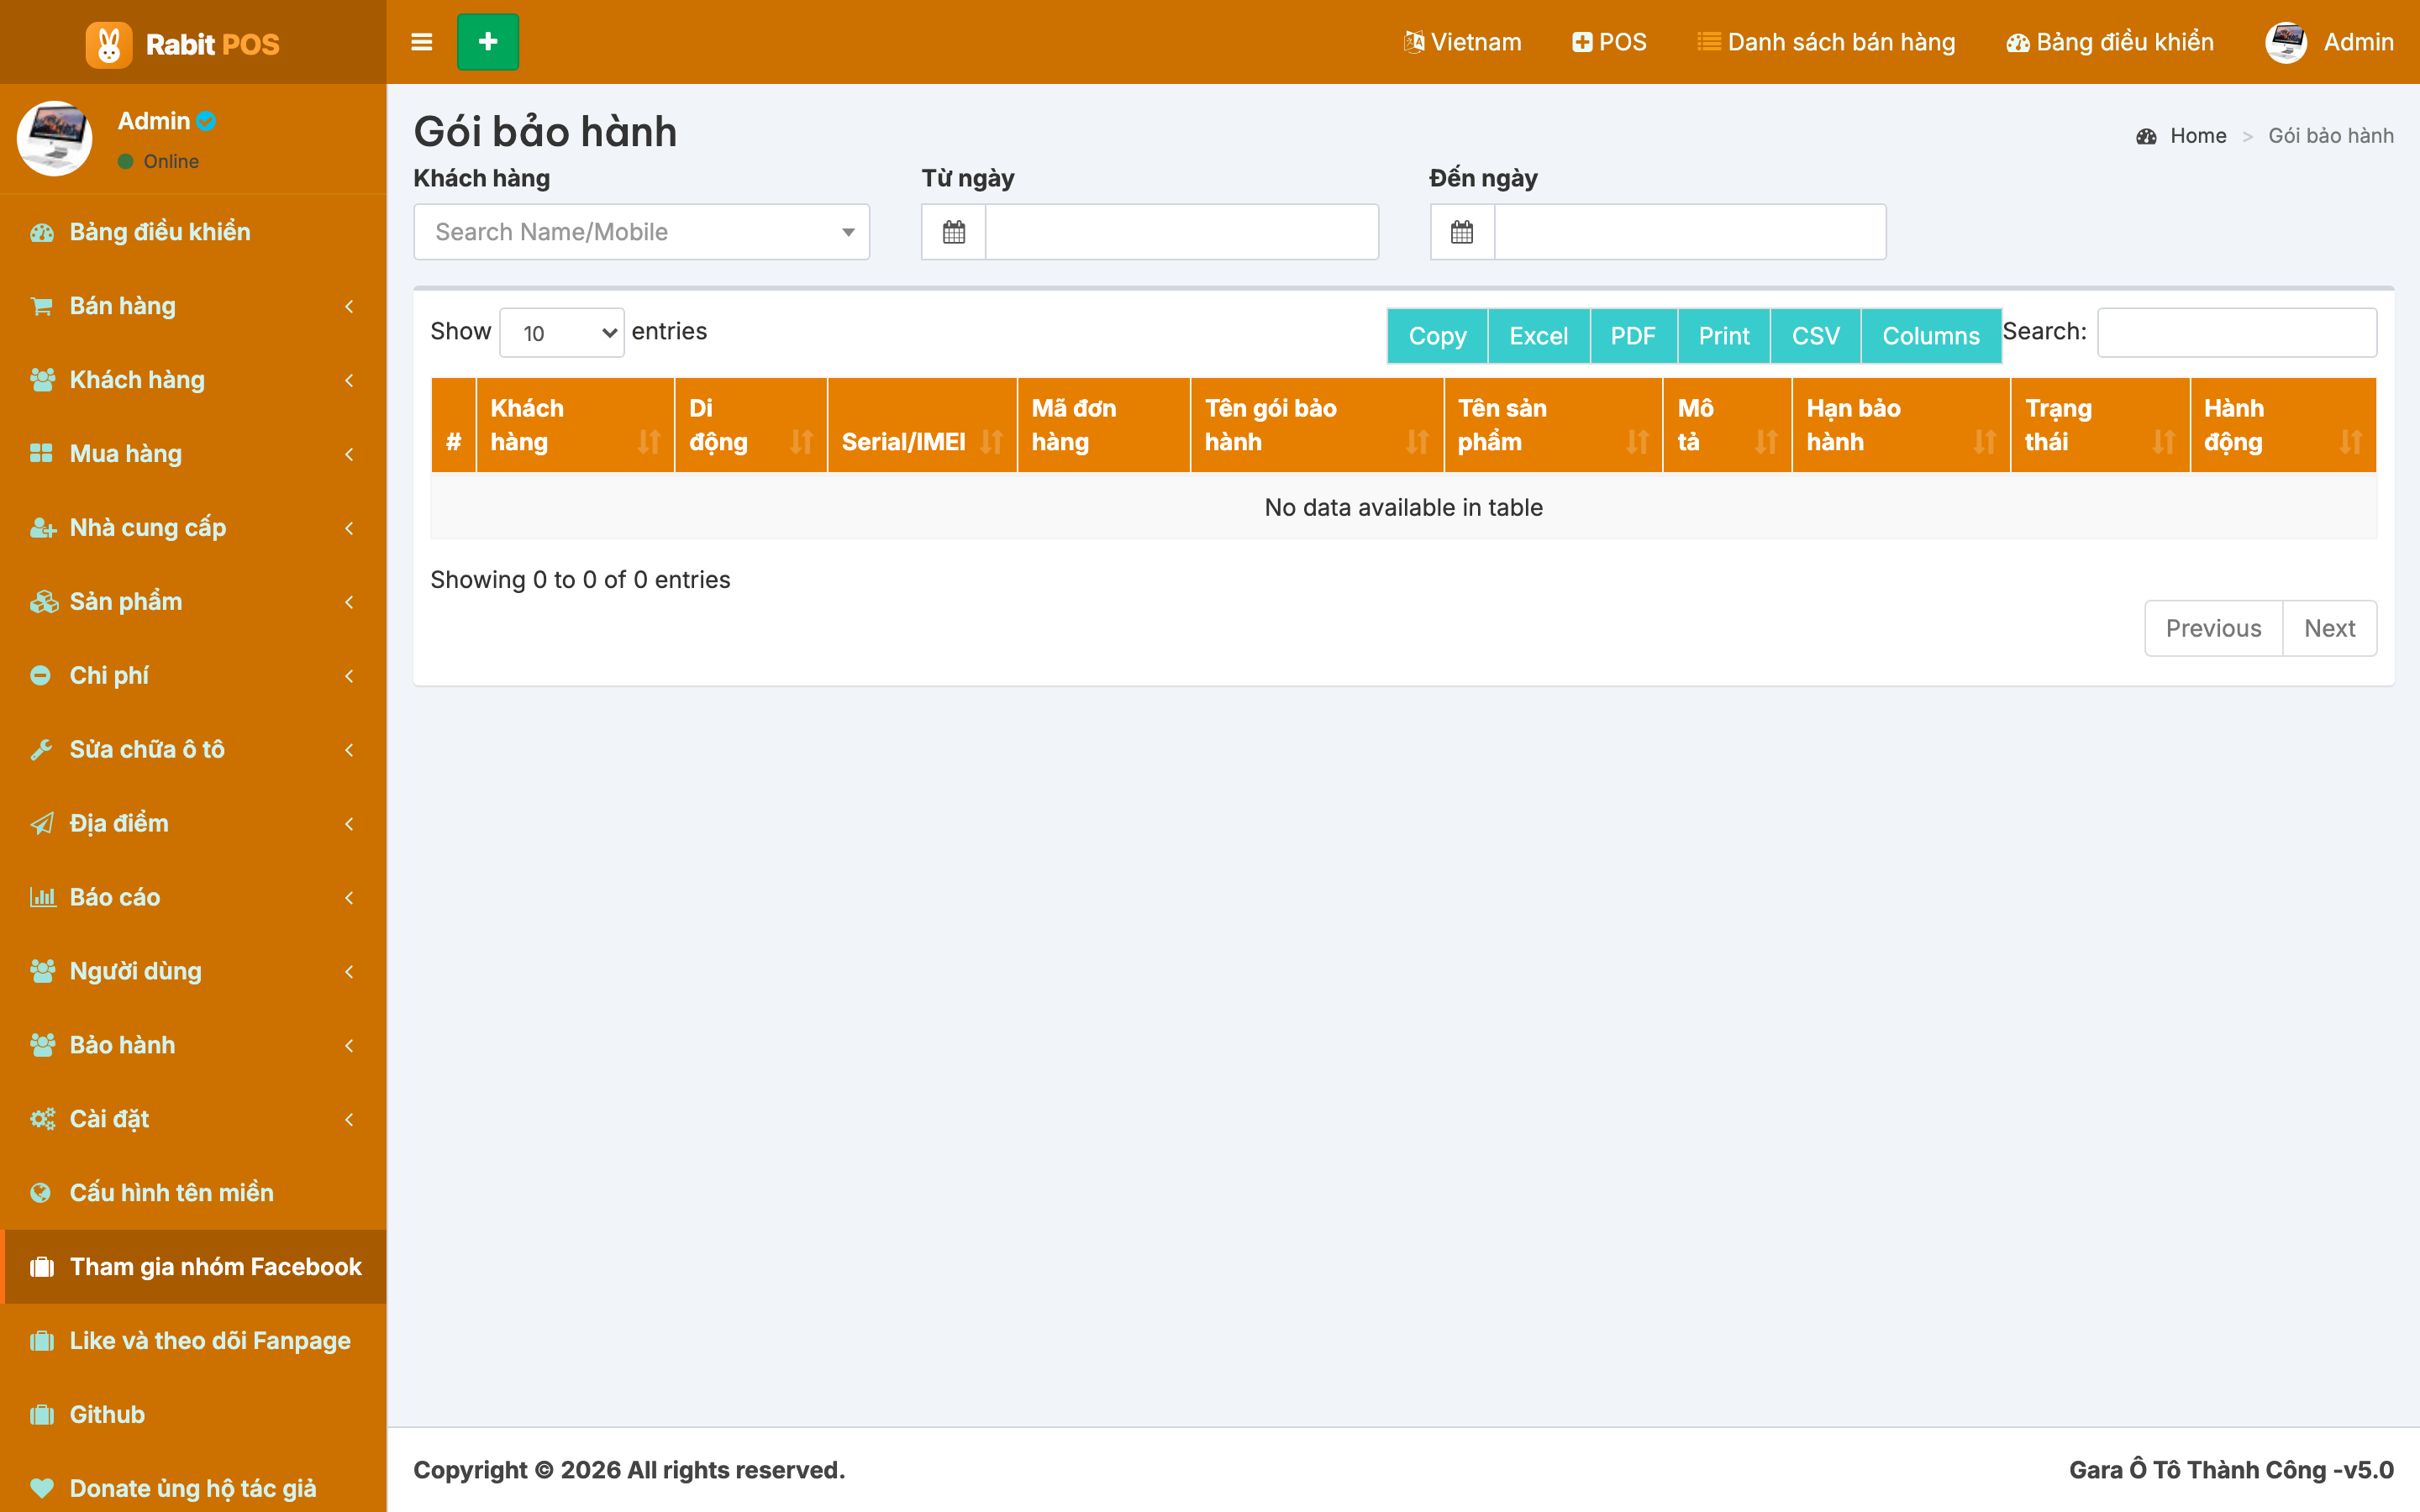The width and height of the screenshot is (2420, 1512).
Task: Open the Đến ngày calendar icon
Action: click(x=1462, y=232)
